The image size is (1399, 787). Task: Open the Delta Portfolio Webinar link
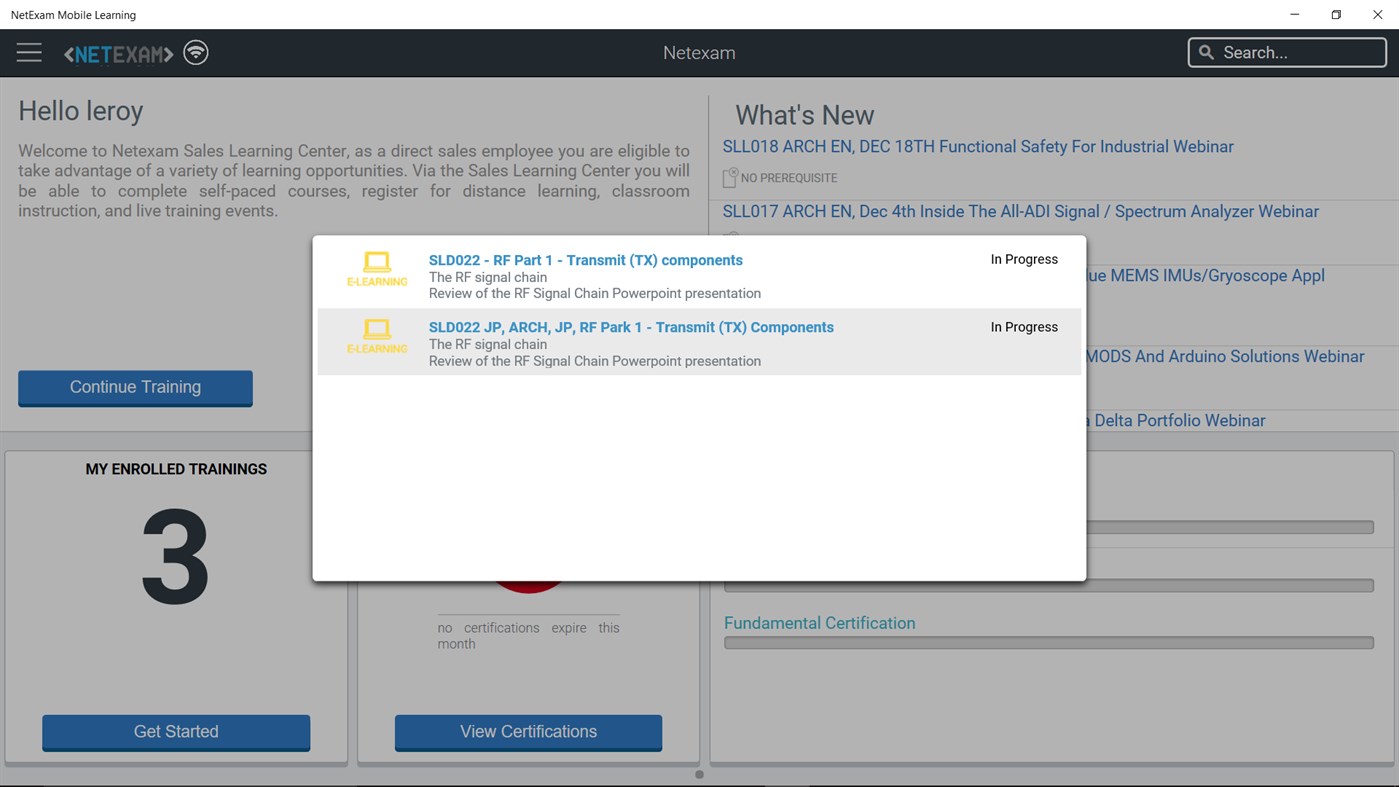tap(1176, 421)
